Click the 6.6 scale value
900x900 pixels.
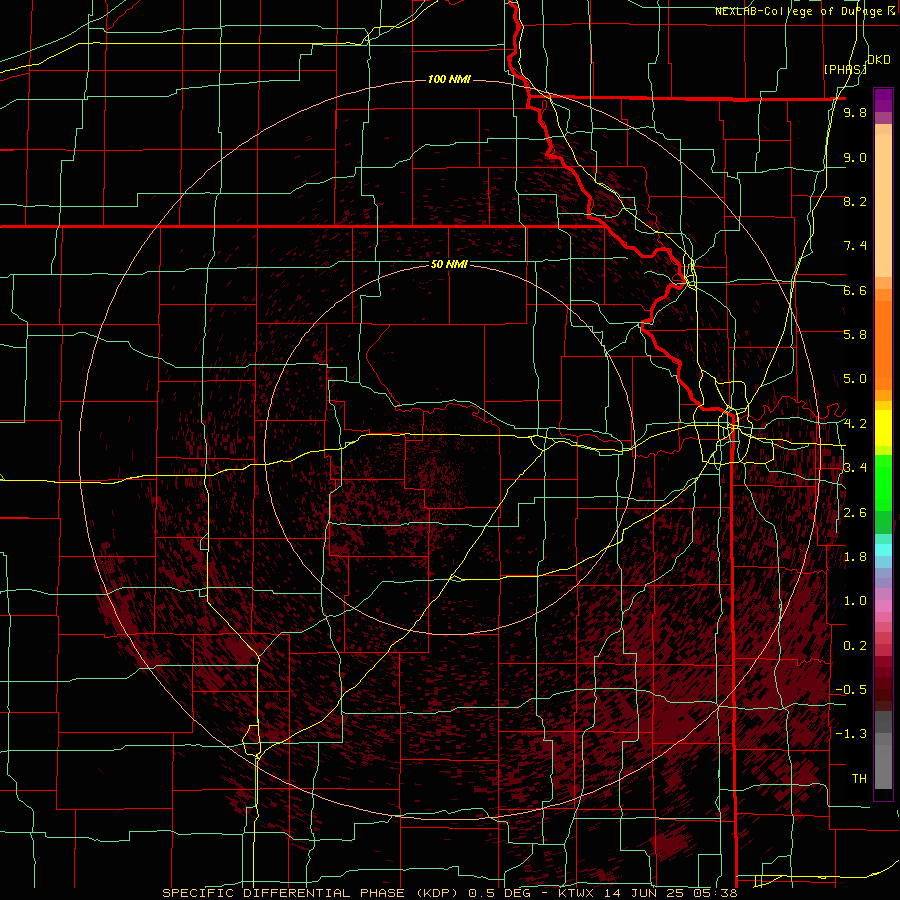pos(855,290)
